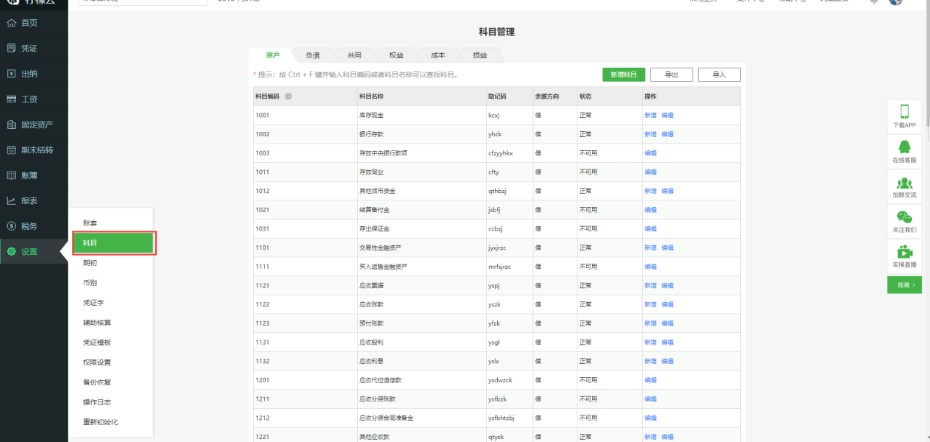Viewport: 930px width, 442px height.
Task: Select subject code cell 1123
Action: click(305, 323)
